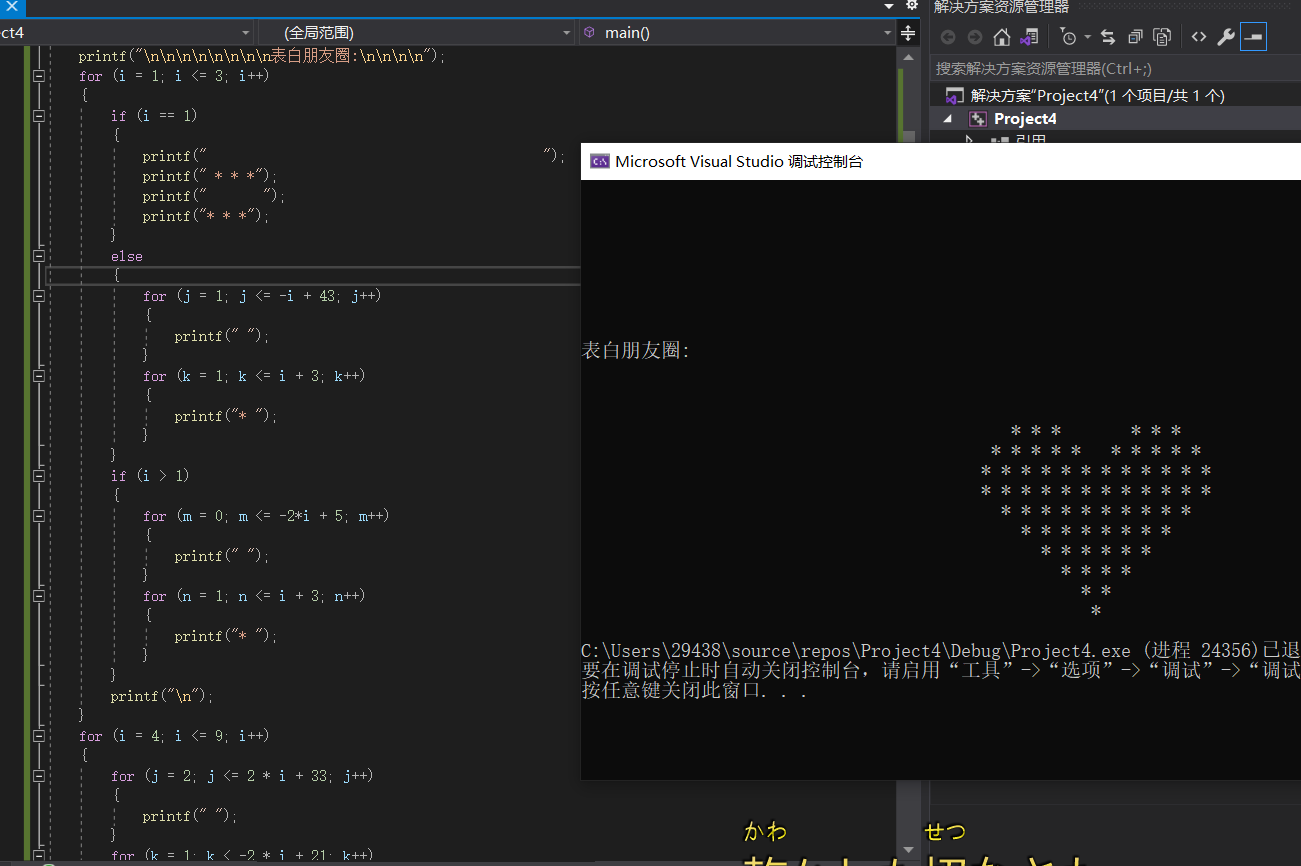Collapse the for (n = 1; ...) block
Image resolution: width=1301 pixels, height=866 pixels.
click(x=39, y=596)
